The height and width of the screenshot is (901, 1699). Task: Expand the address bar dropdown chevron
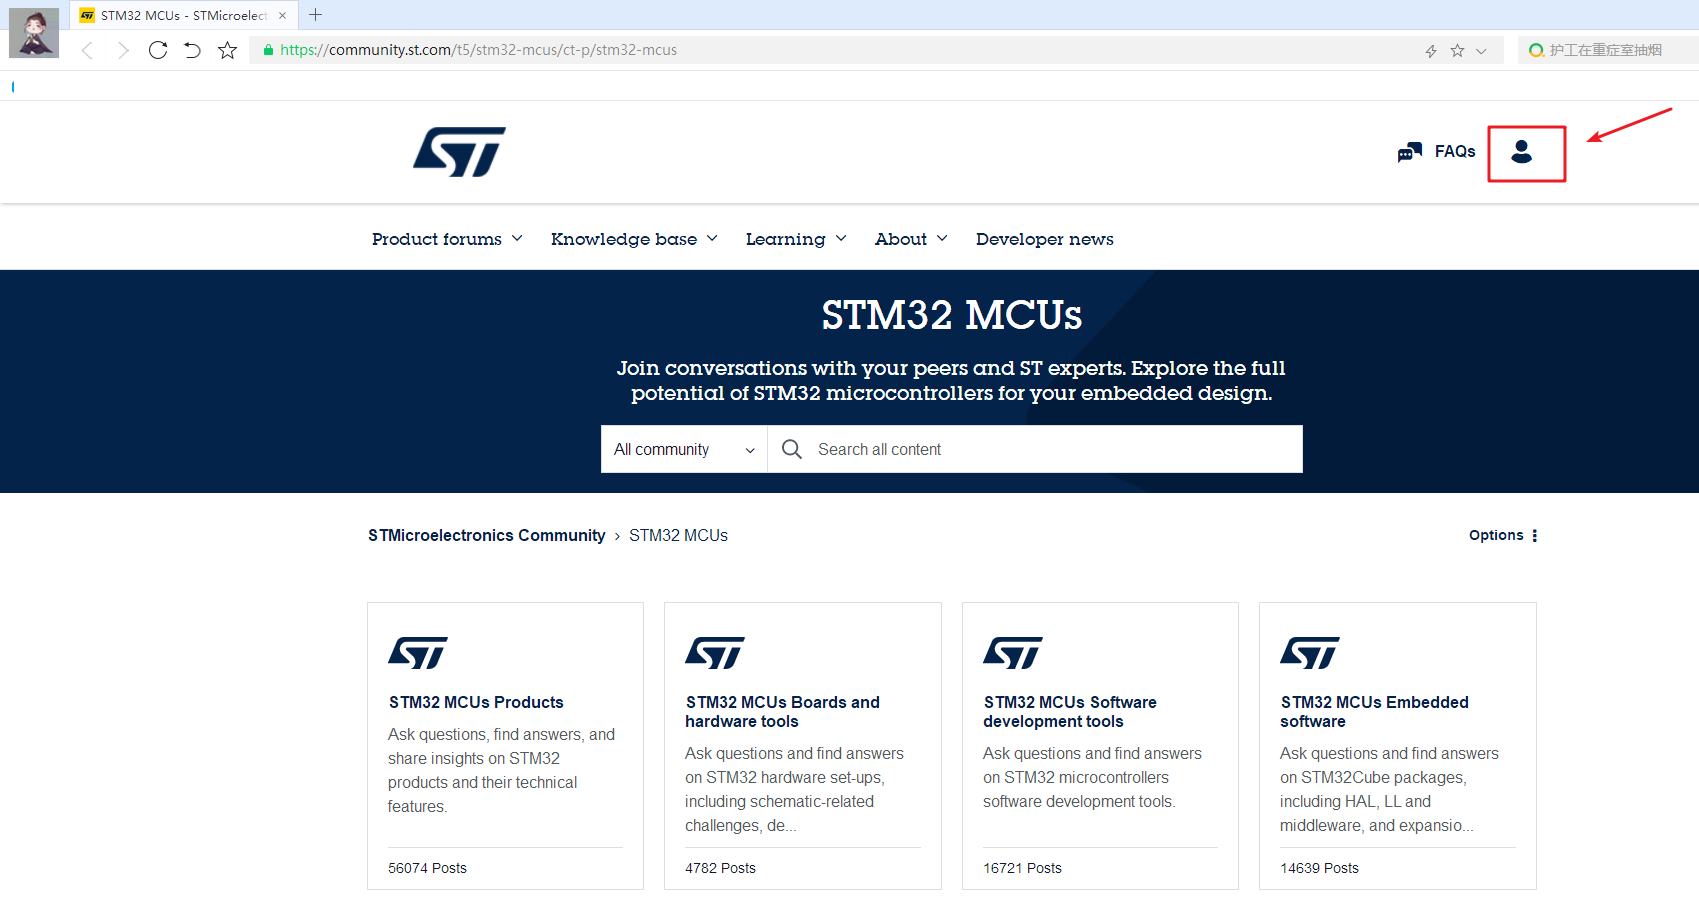click(1481, 51)
